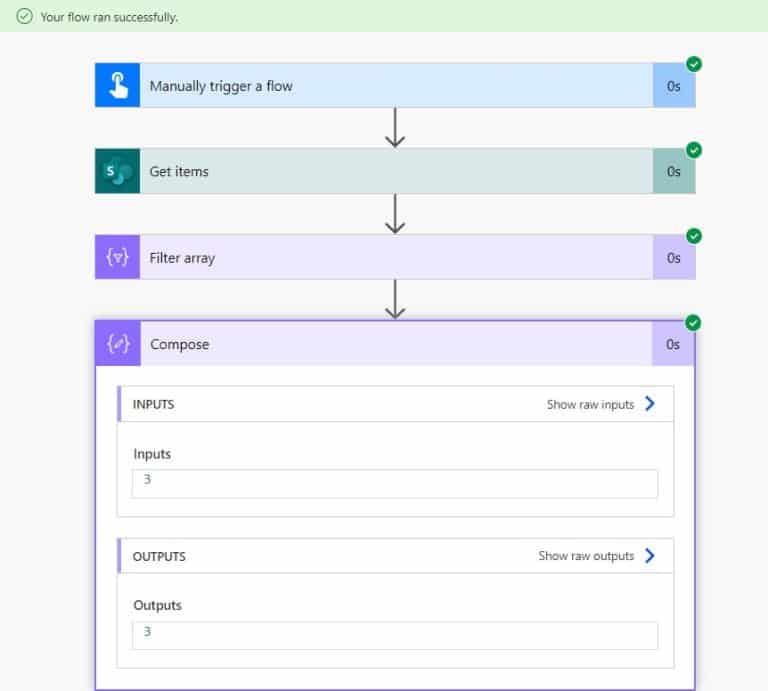Click the Compose curly-brace icon
Viewport: 768px width, 691px height.
118,343
